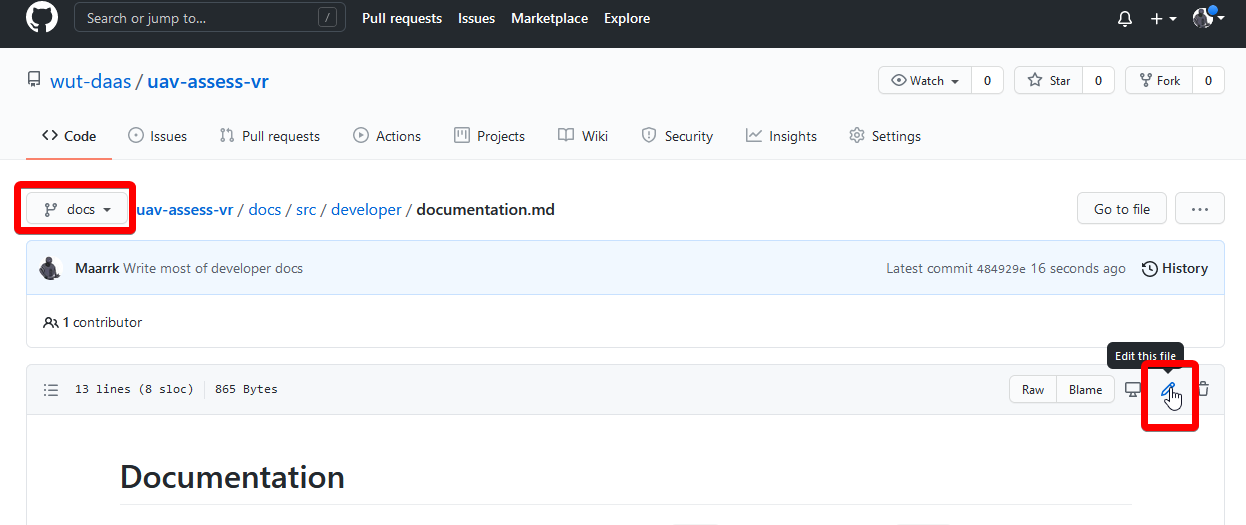This screenshot has height=525, width=1246.
Task: Focus the Search or jump to field
Action: (x=200, y=18)
